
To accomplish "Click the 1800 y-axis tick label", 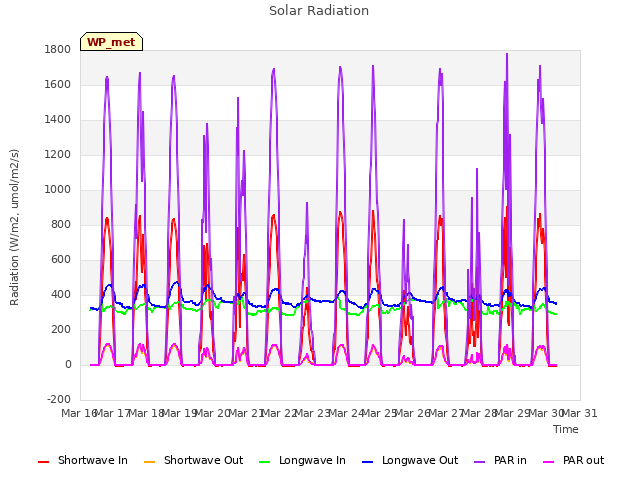I will (58, 49).
